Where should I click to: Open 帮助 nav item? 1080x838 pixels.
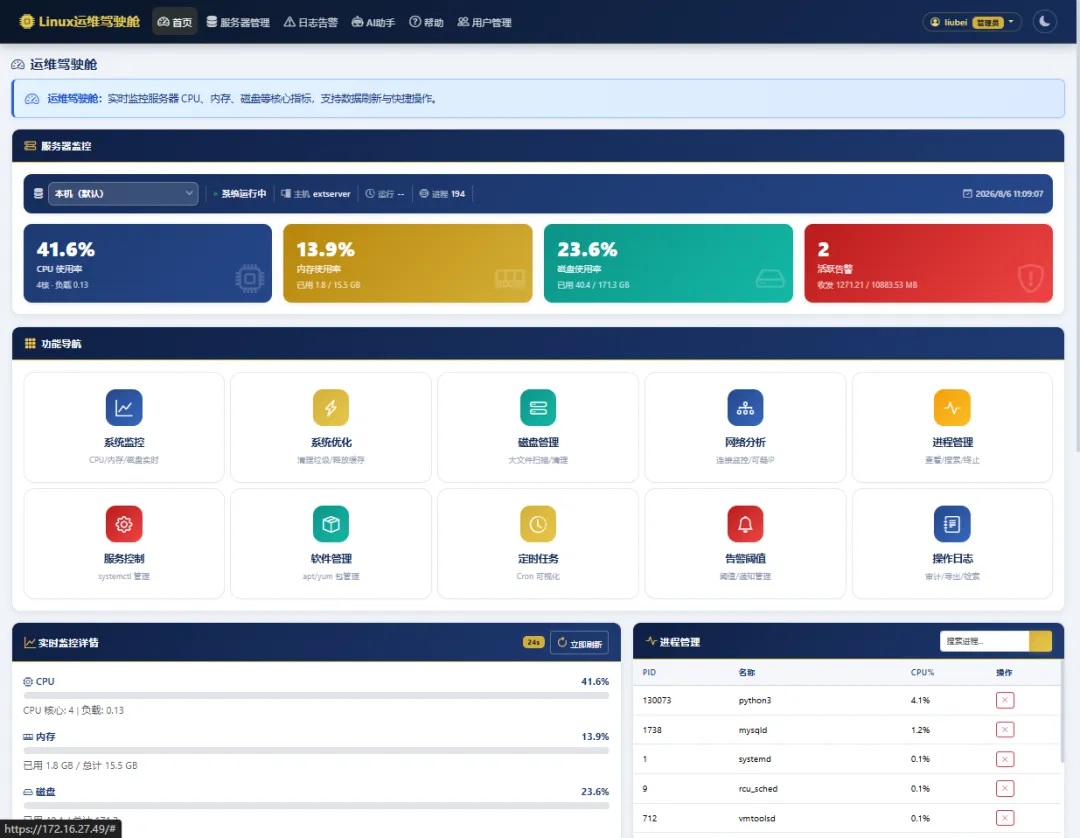(x=426, y=22)
